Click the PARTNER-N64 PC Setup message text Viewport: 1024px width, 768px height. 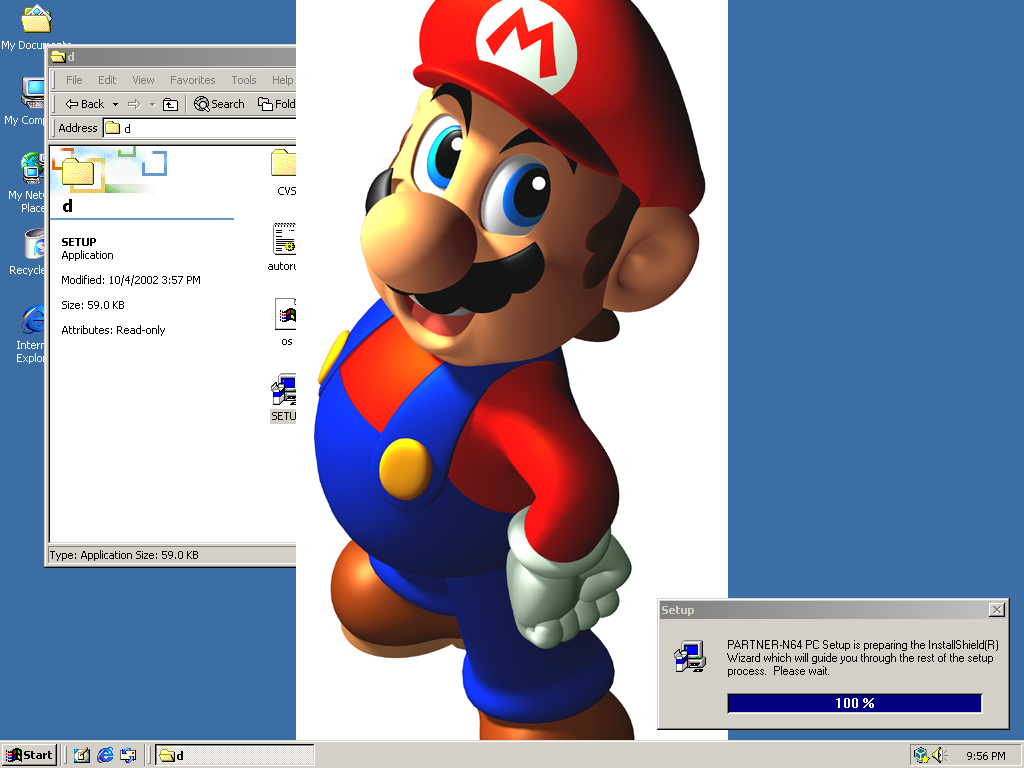pos(862,658)
